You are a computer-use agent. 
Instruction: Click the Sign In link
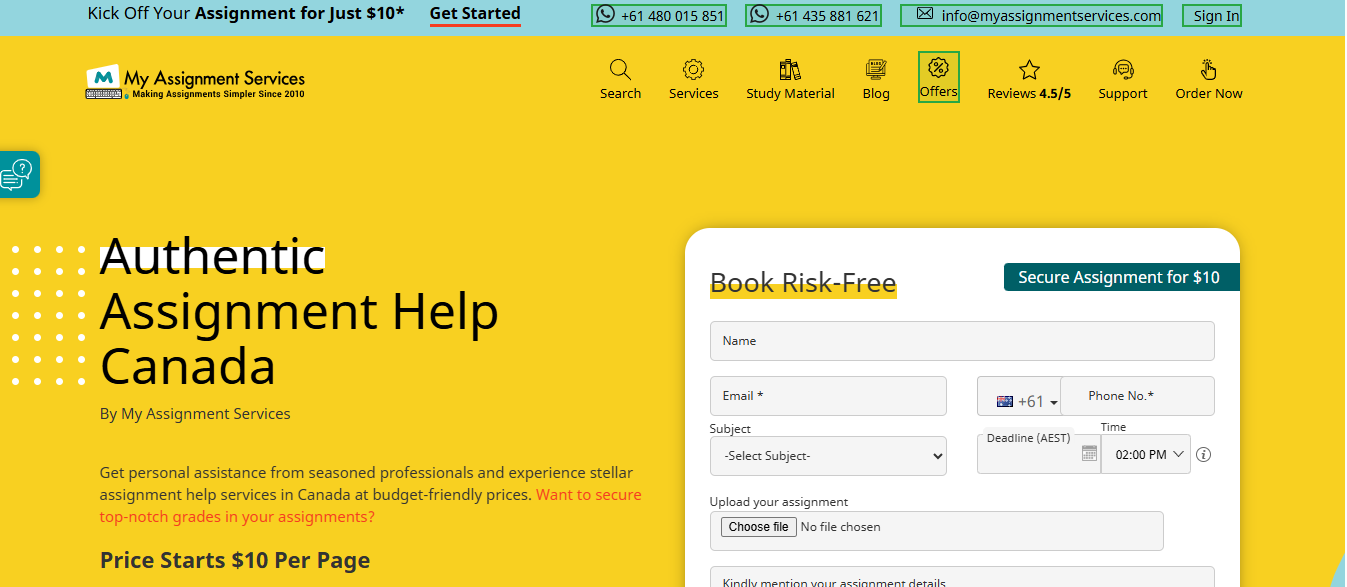[x=1215, y=16]
